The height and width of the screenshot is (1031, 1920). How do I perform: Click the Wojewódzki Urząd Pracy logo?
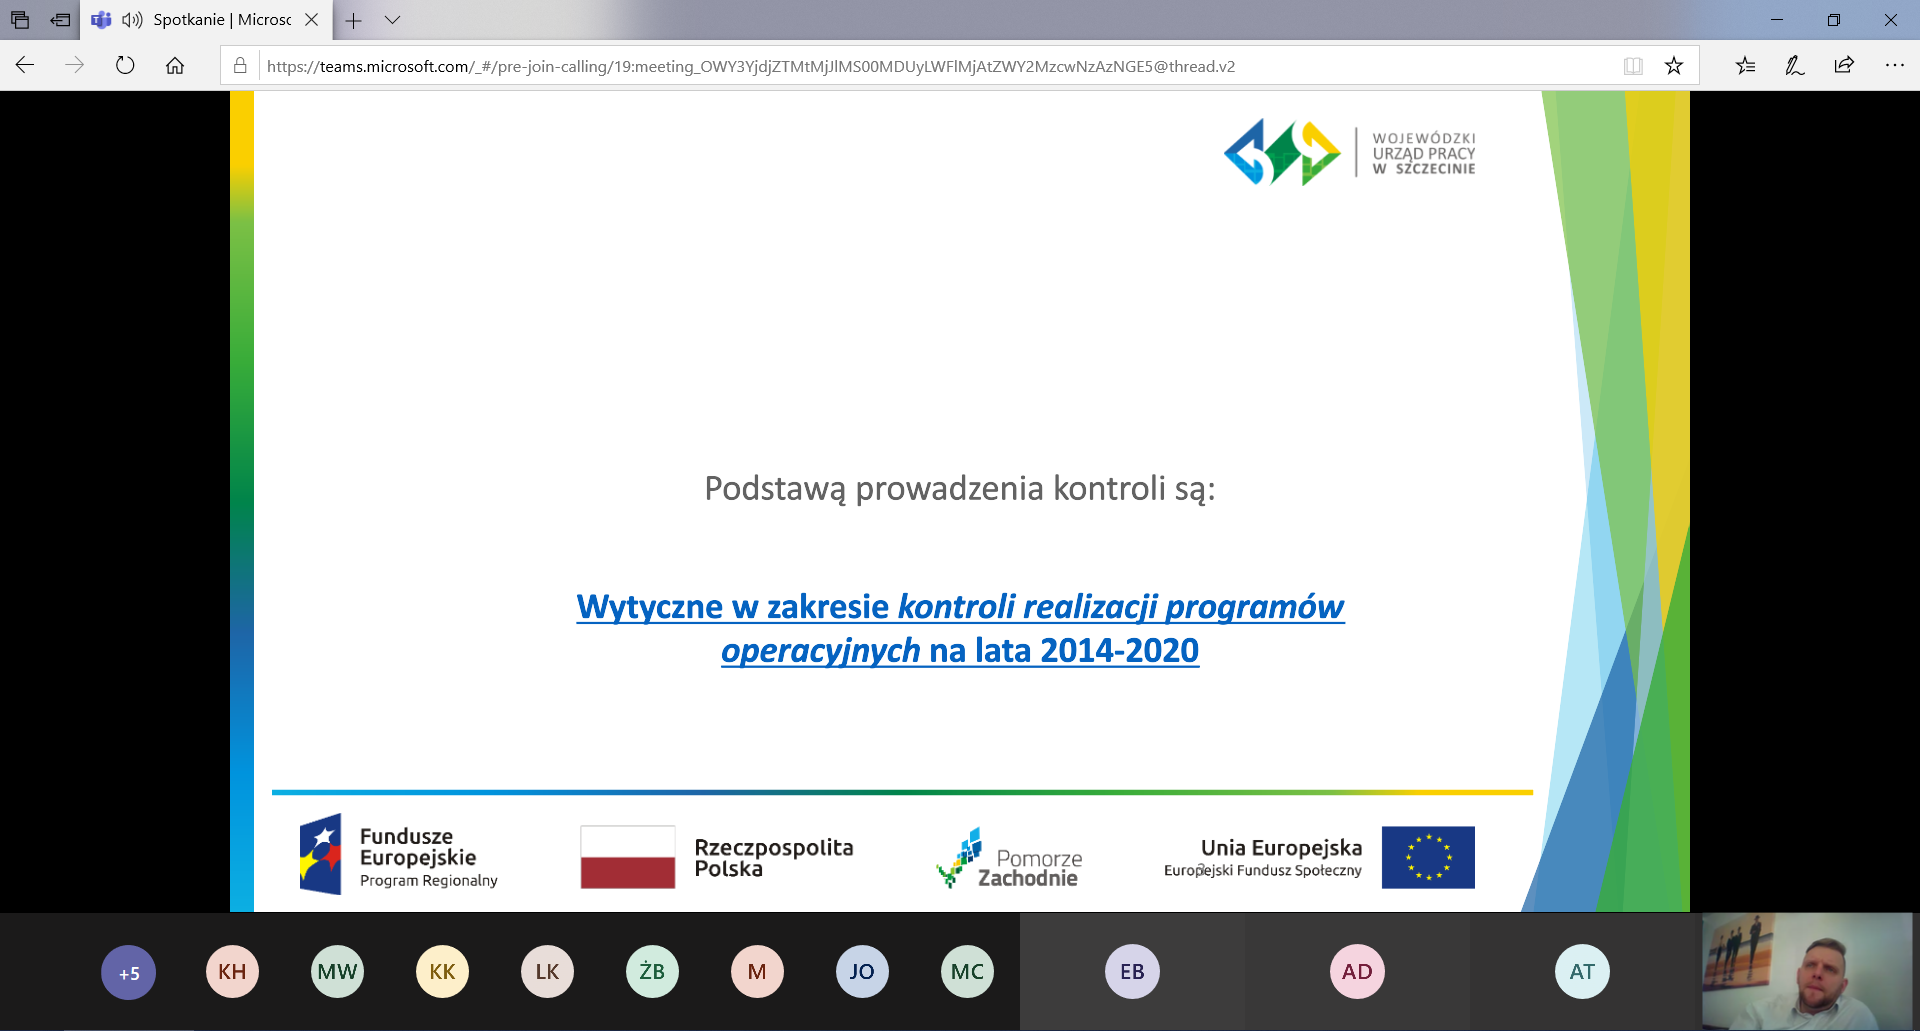pos(1350,153)
